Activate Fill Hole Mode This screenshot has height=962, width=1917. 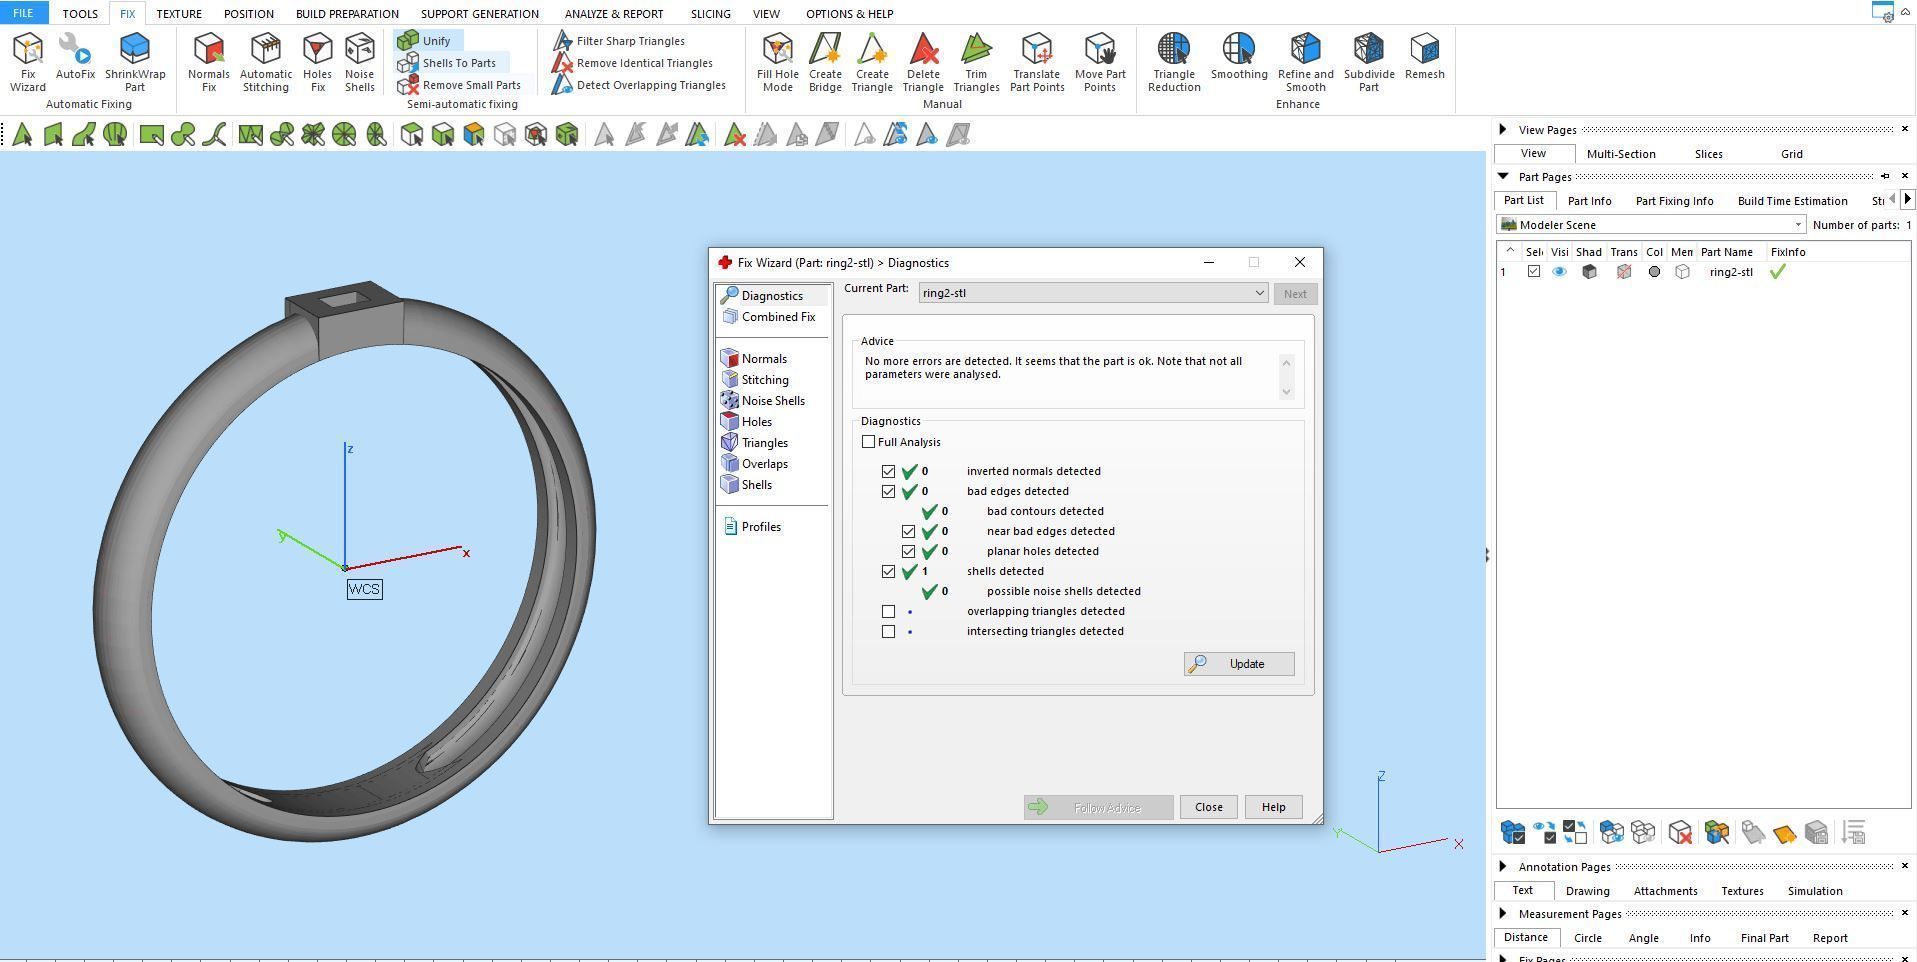pyautogui.click(x=777, y=62)
